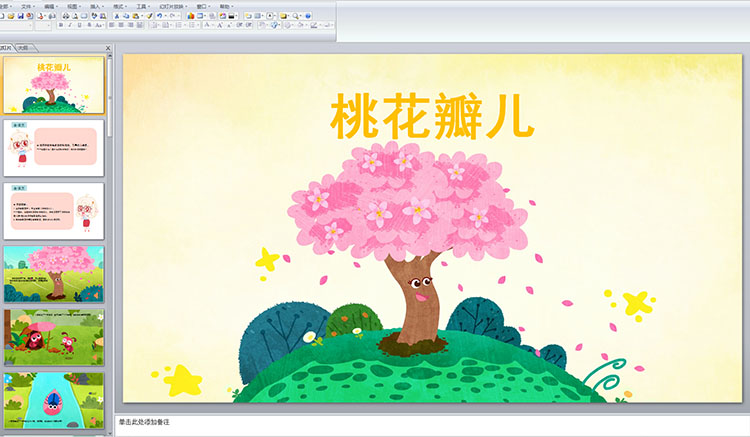The image size is (750, 437).
Task: Click the Insert Chart icon
Action: [191, 16]
